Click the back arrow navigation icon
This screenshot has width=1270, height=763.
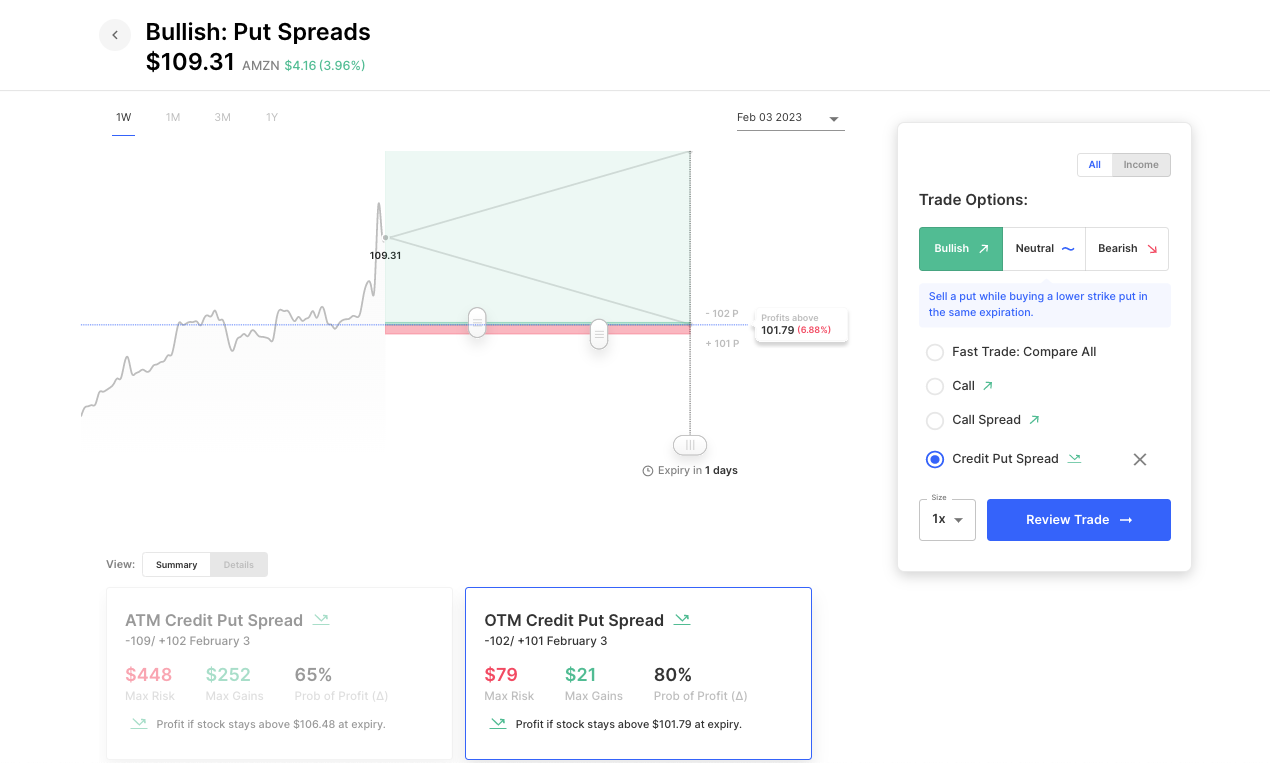click(114, 34)
